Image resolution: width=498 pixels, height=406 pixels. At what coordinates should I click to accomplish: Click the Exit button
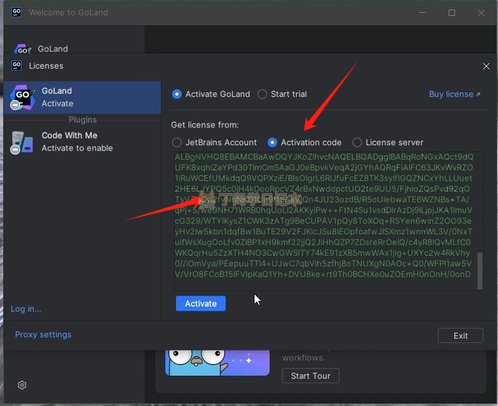(x=460, y=336)
